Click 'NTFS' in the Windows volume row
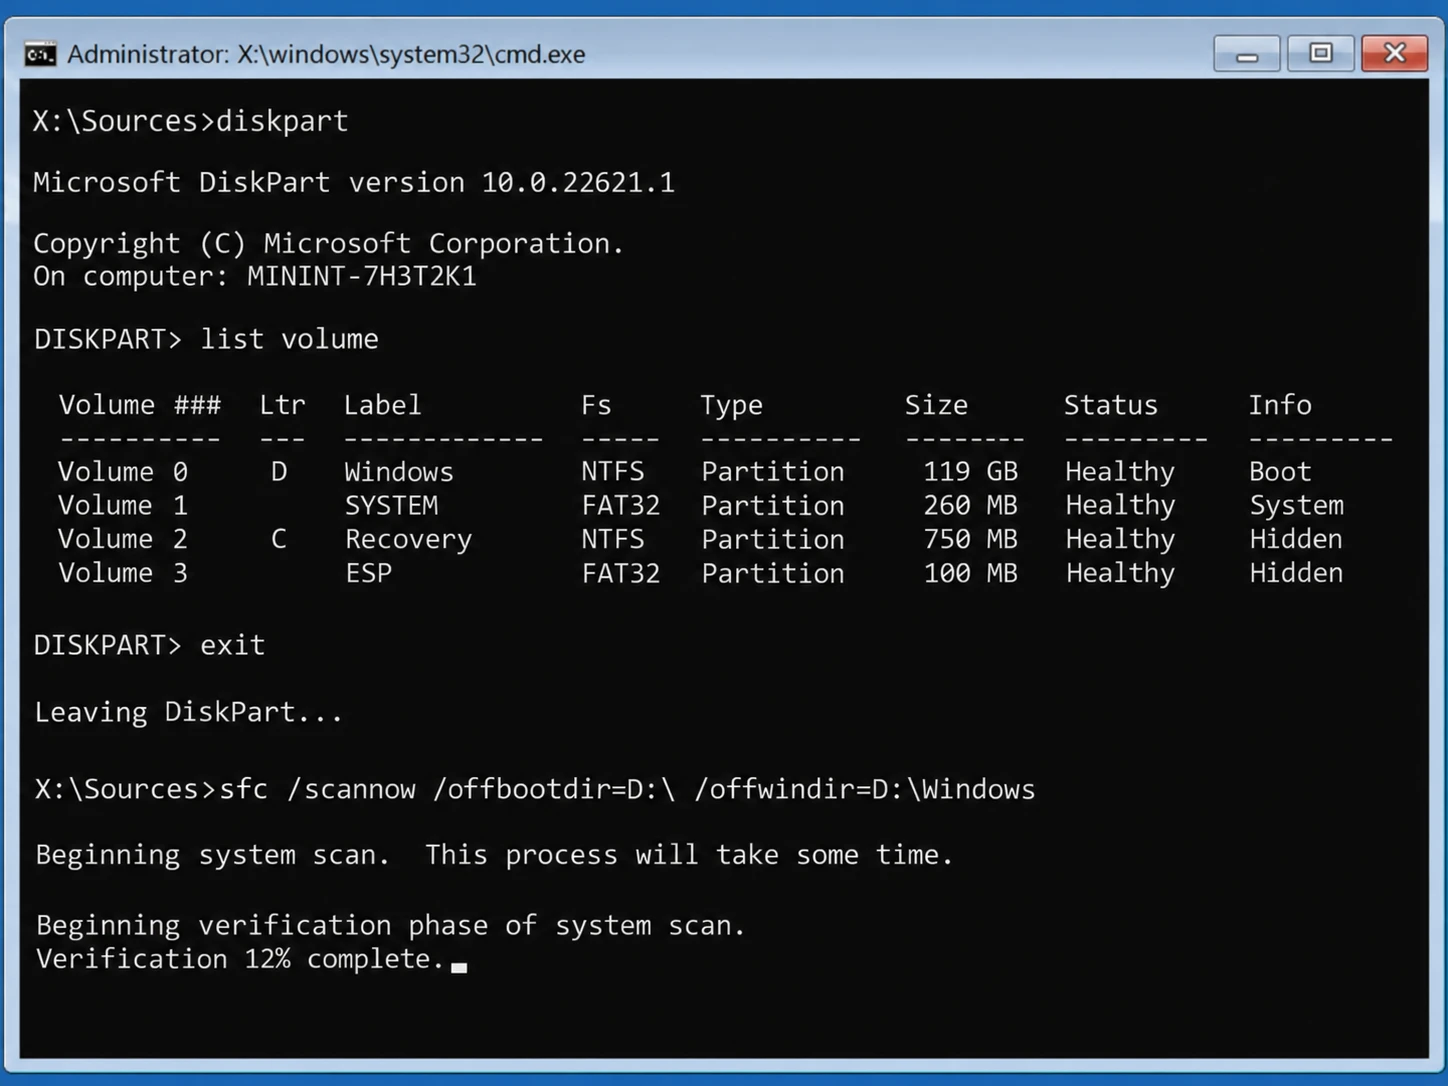 tap(613, 471)
